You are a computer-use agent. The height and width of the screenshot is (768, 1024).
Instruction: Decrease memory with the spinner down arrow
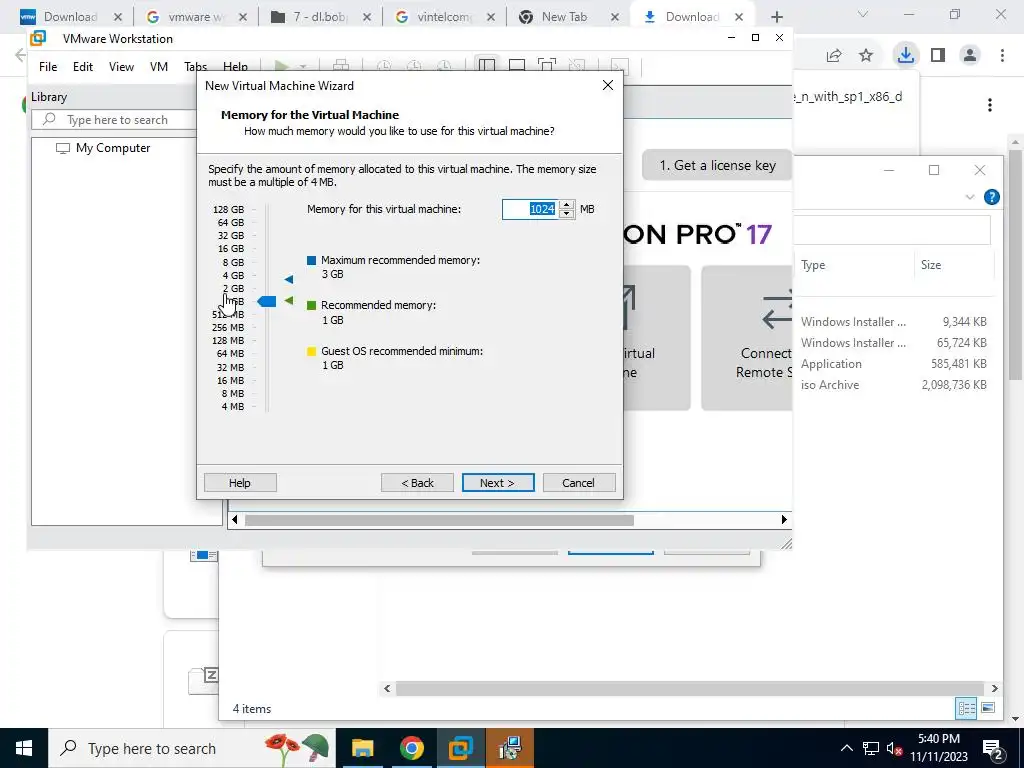click(x=568, y=214)
